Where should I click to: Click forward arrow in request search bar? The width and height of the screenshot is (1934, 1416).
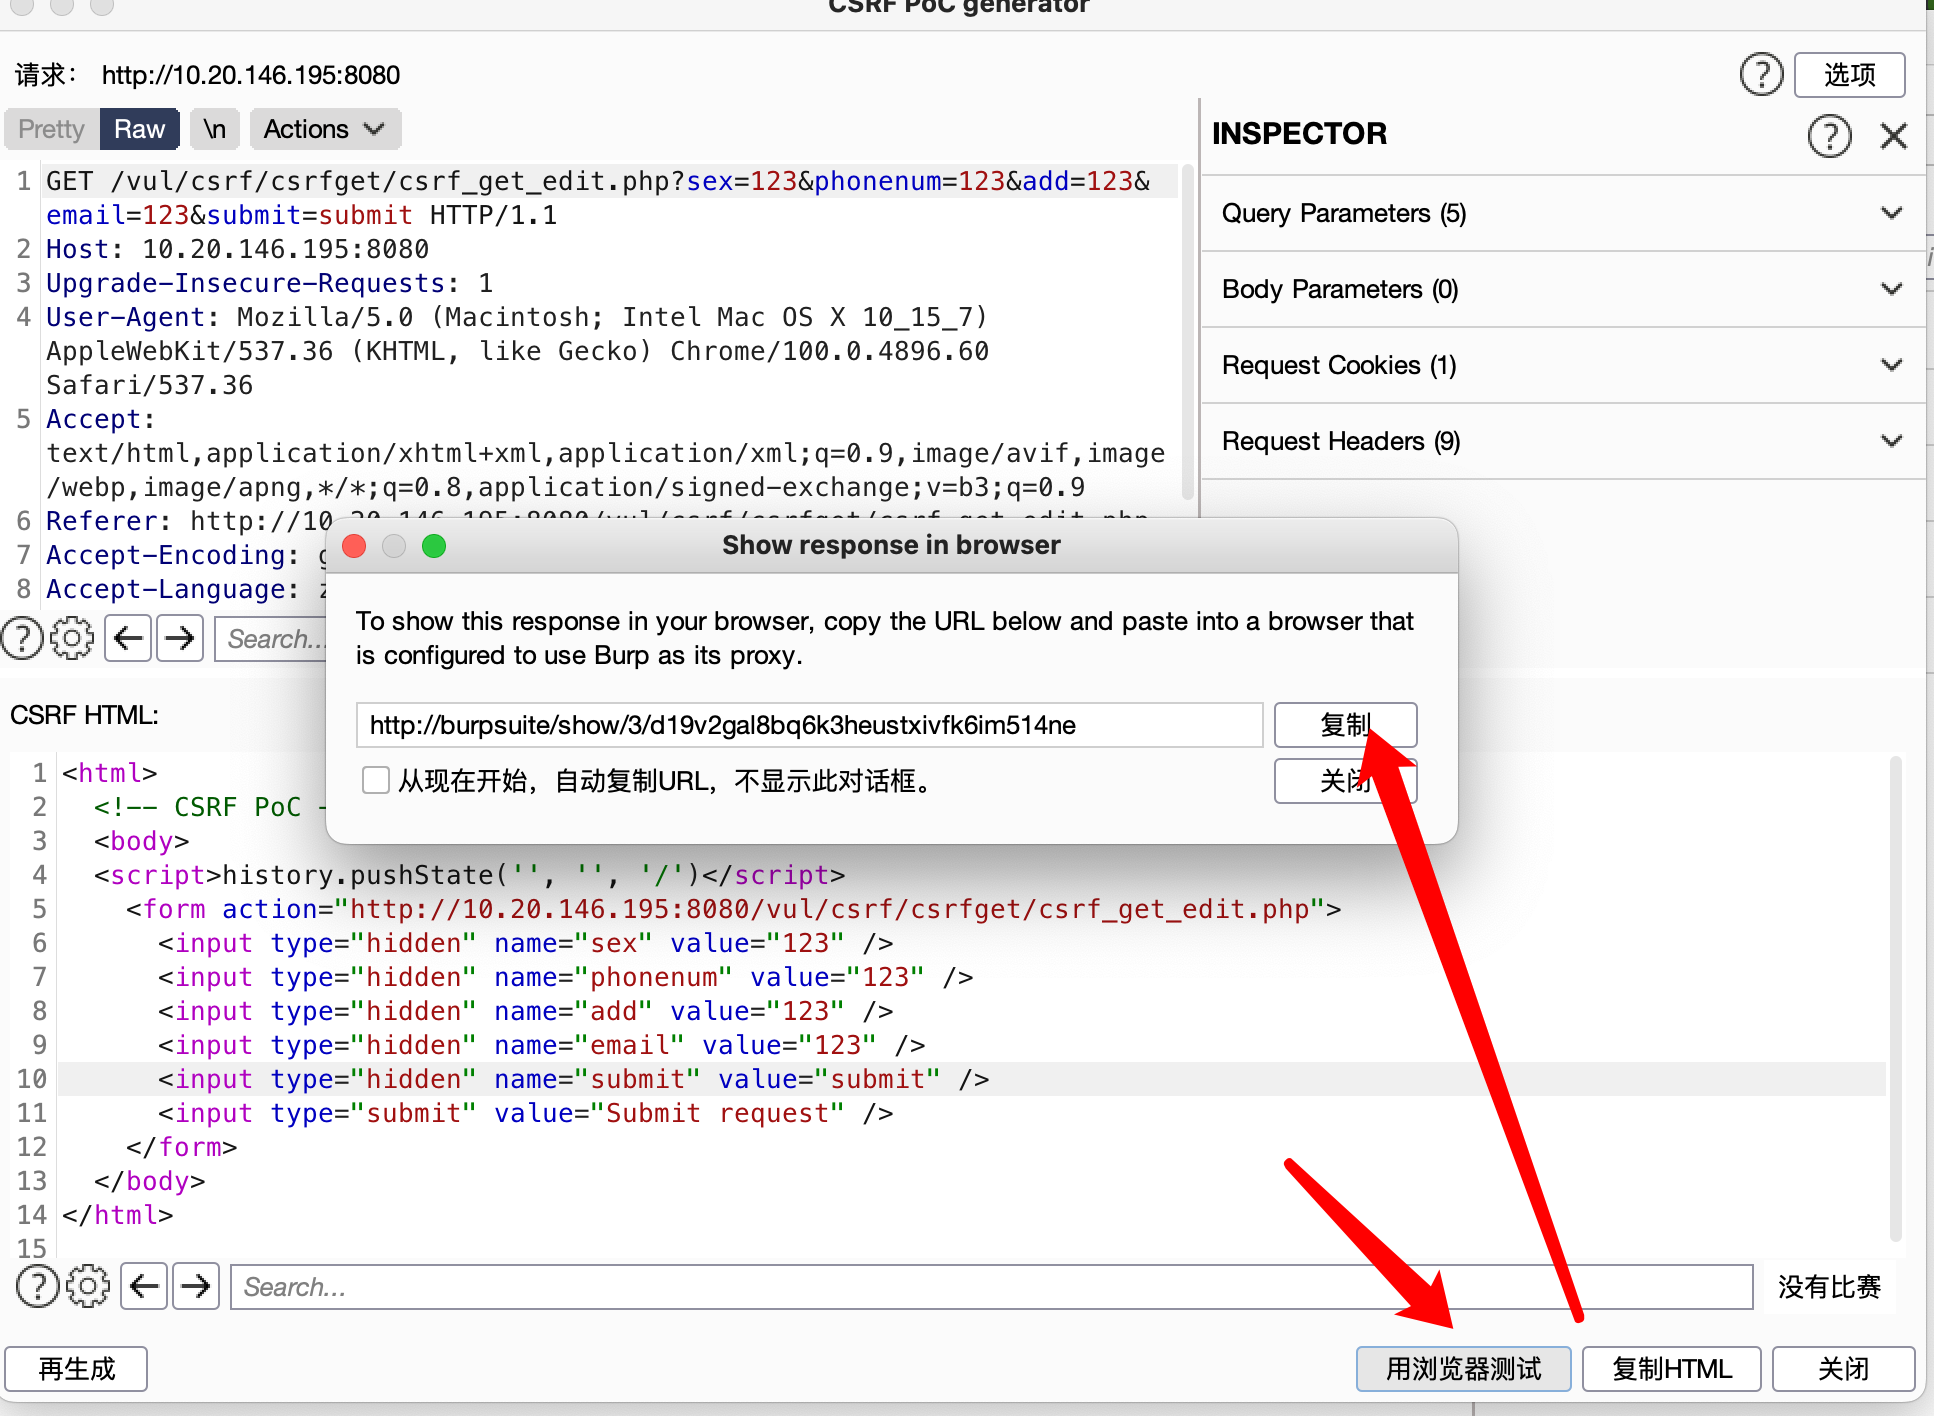(x=180, y=638)
